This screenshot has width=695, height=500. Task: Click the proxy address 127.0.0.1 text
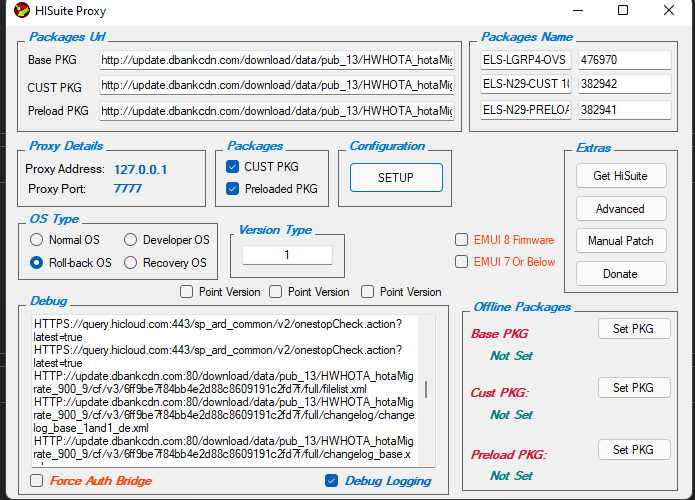pyautogui.click(x=141, y=170)
